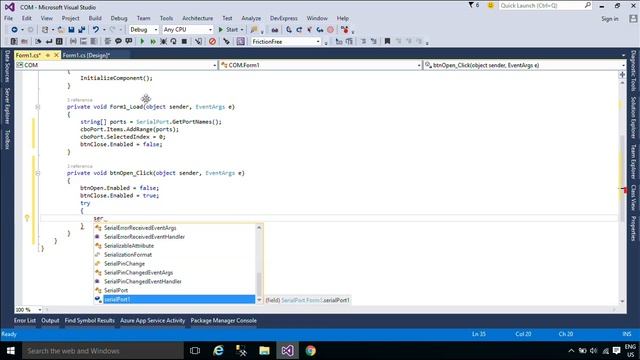Screen dimensions: 640x360
Task: Click the Open File folder icon
Action: [x=61, y=30]
